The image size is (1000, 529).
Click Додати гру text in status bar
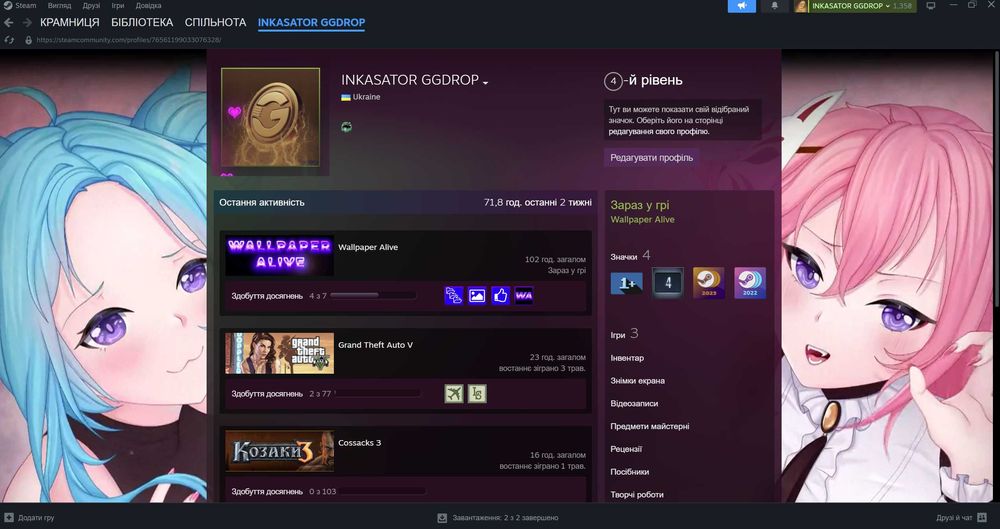36,518
